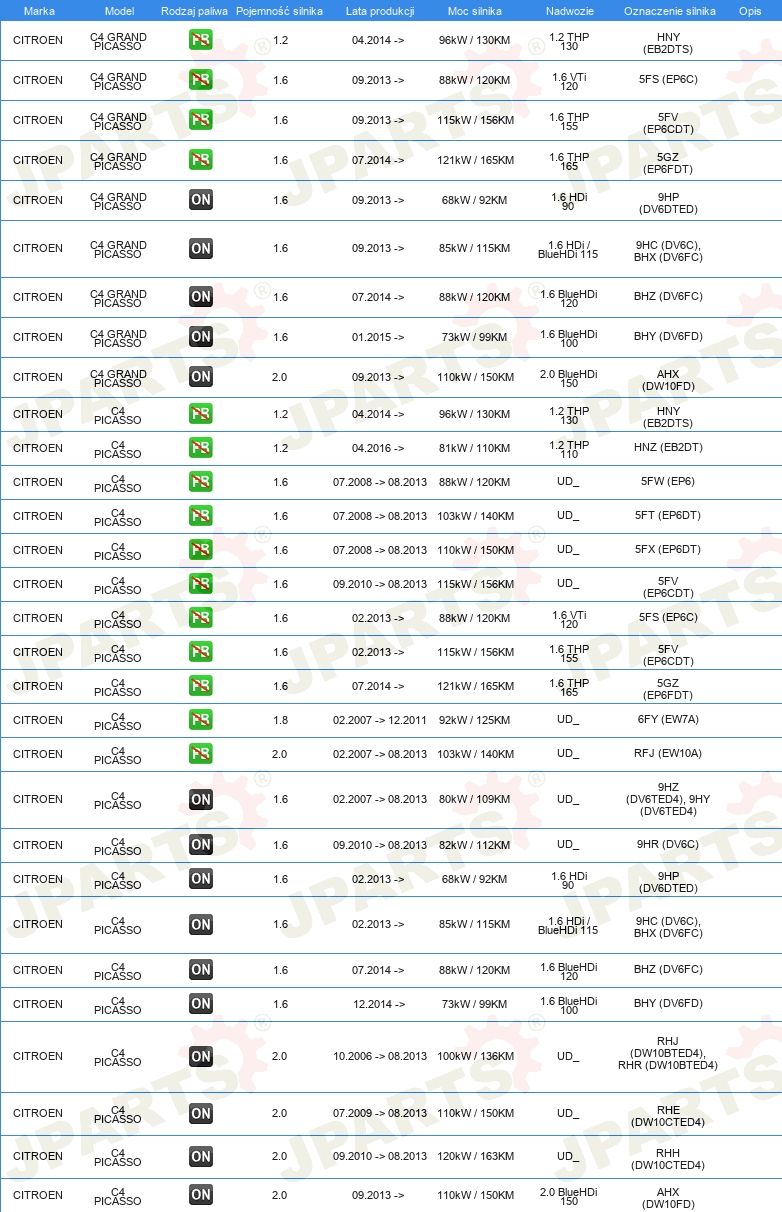
Task: Click the Nadwozie column header
Action: [x=569, y=10]
